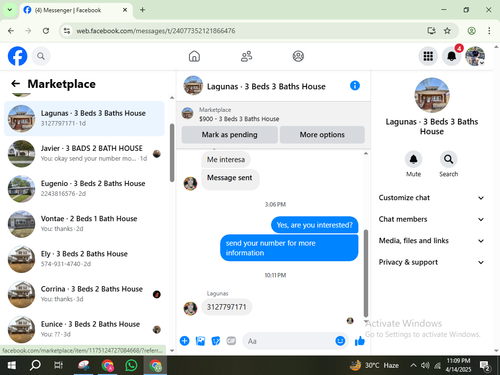Open Chrome three-dot menu
Image resolution: width=500 pixels, height=375 pixels.
click(489, 31)
